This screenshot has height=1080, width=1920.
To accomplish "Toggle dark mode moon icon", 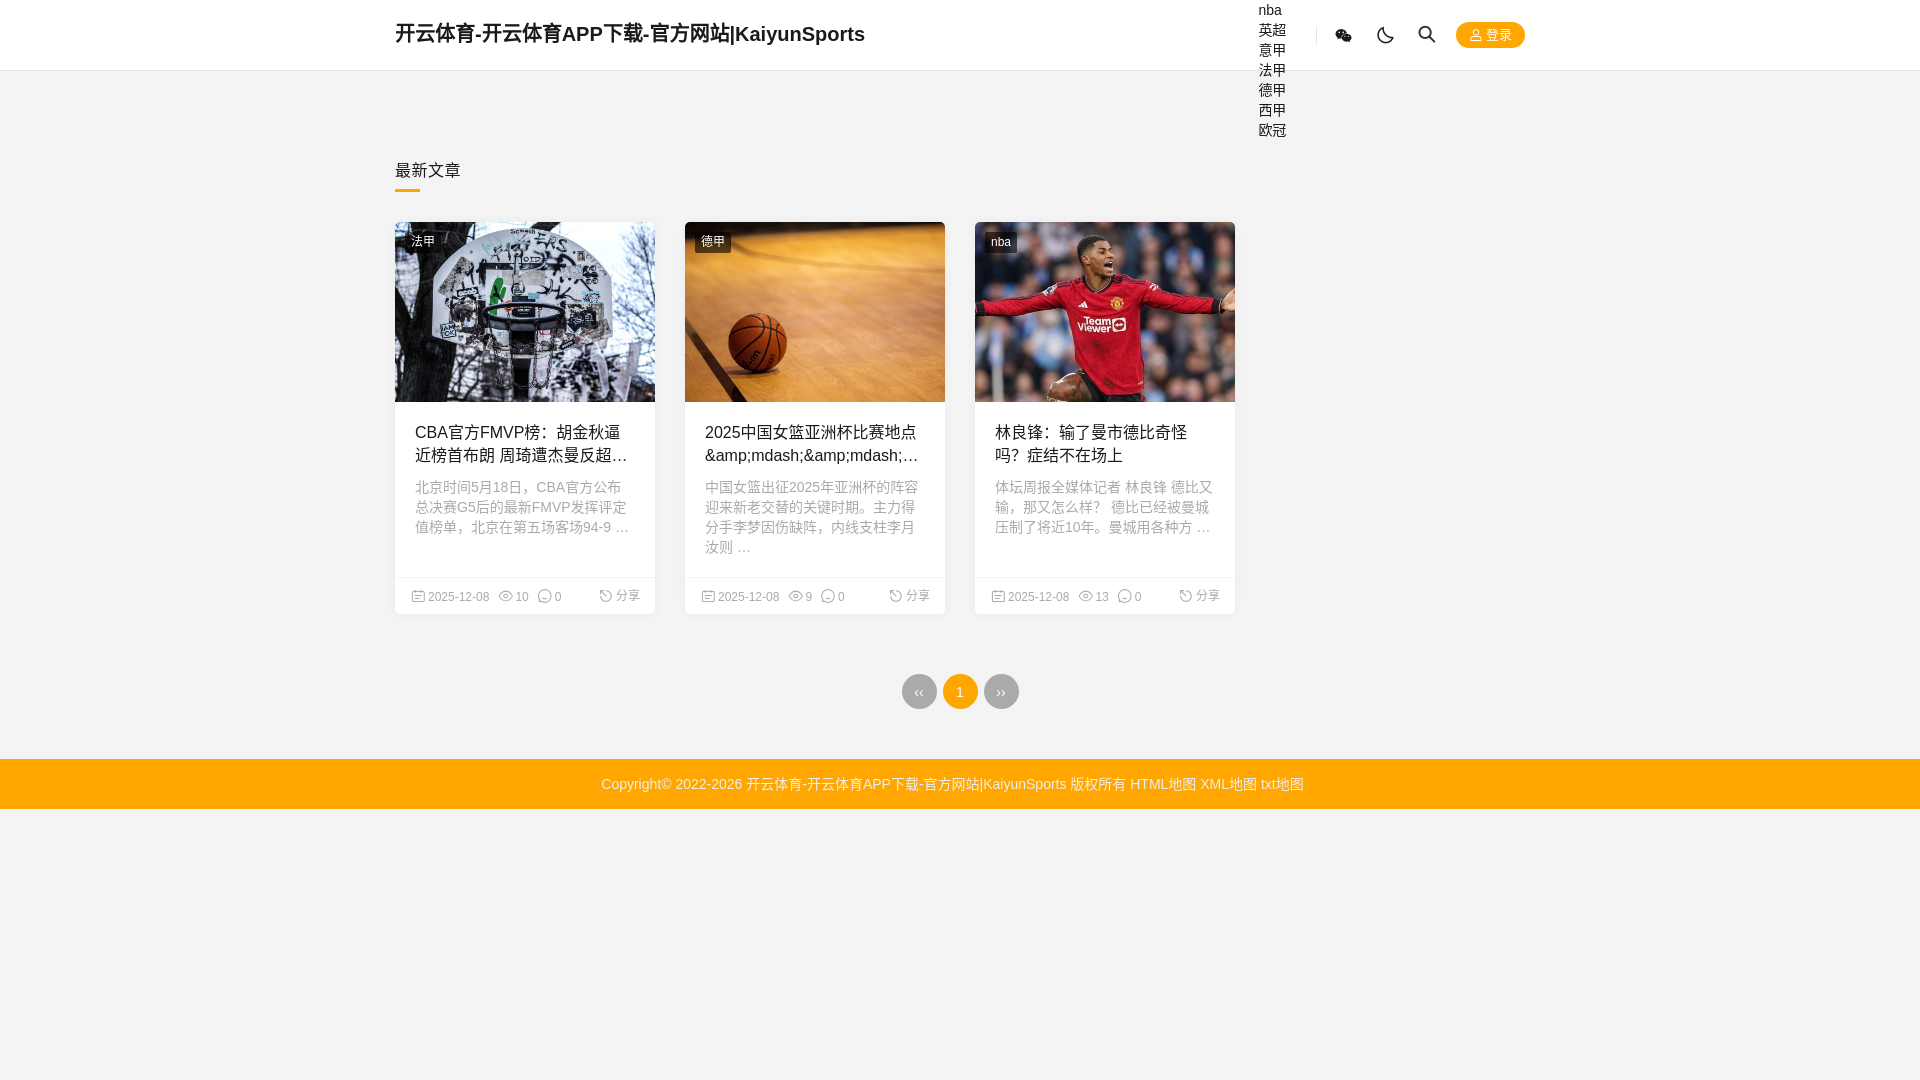I will 1385,35.
